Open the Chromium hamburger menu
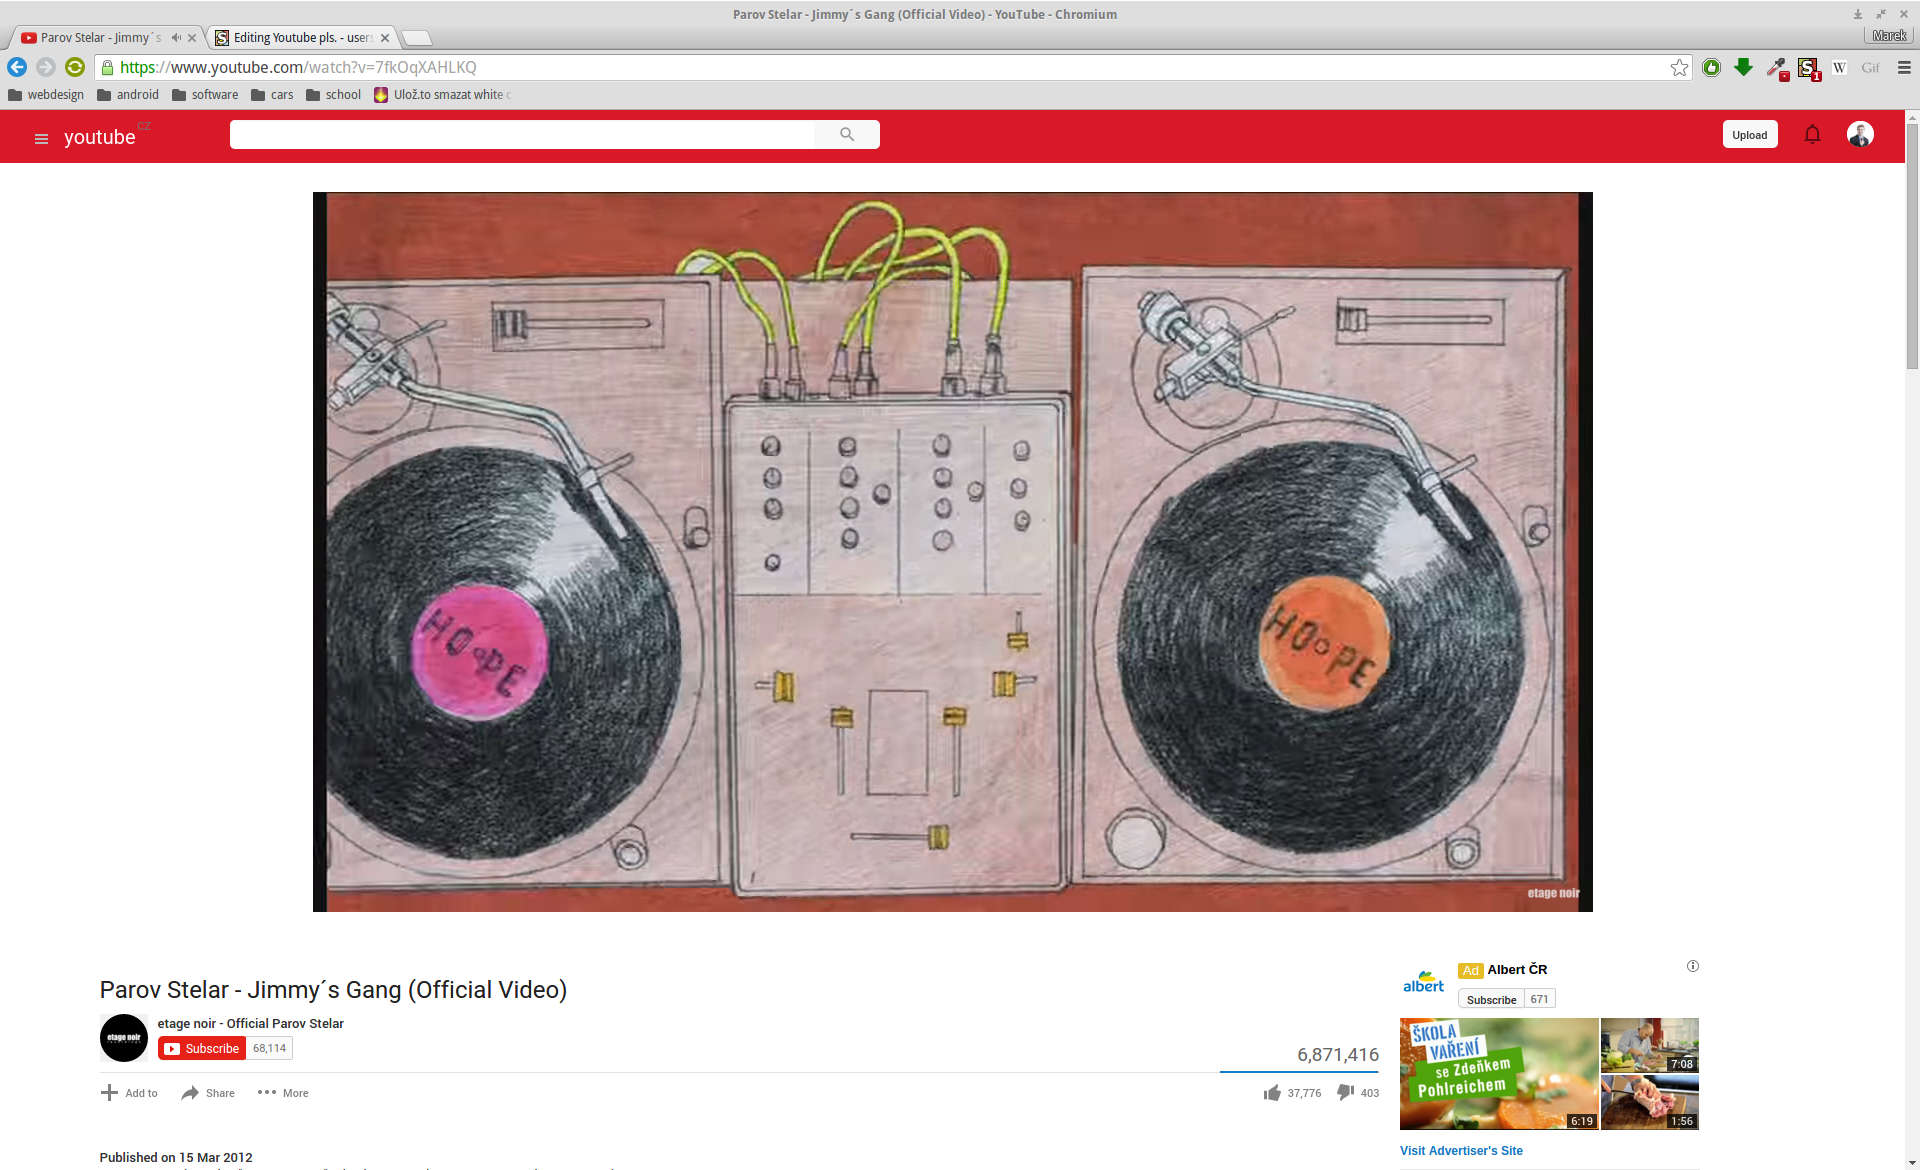 point(1904,67)
